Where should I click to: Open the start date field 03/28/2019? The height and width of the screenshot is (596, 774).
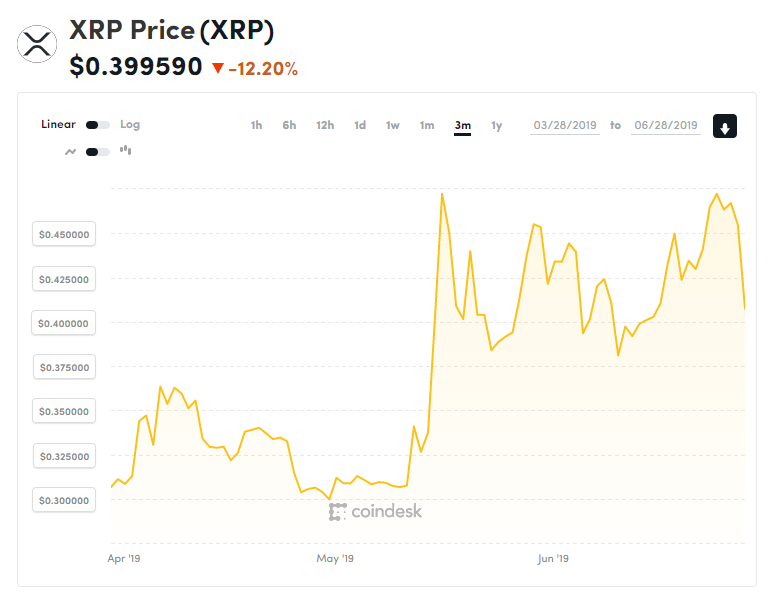[565, 125]
